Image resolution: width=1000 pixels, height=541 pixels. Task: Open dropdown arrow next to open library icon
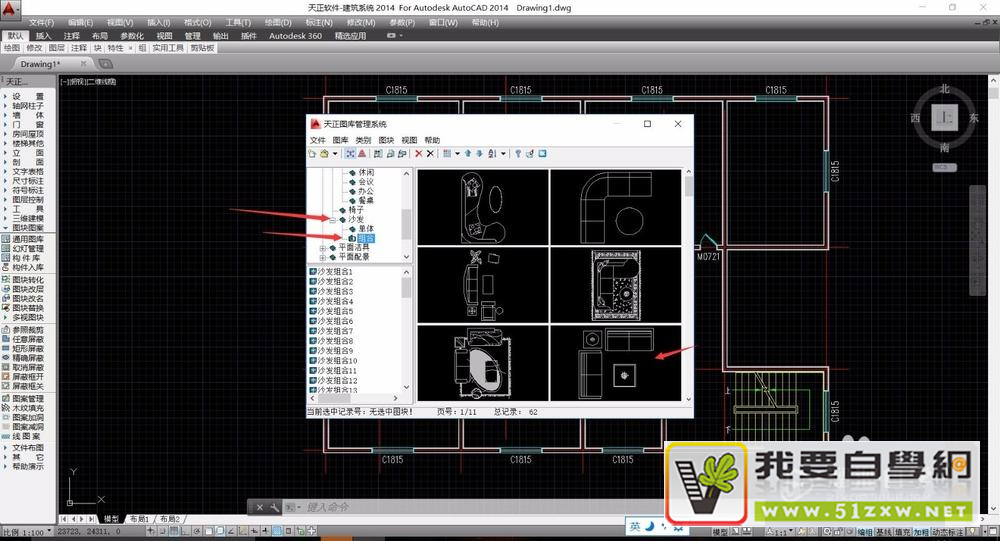click(x=335, y=154)
